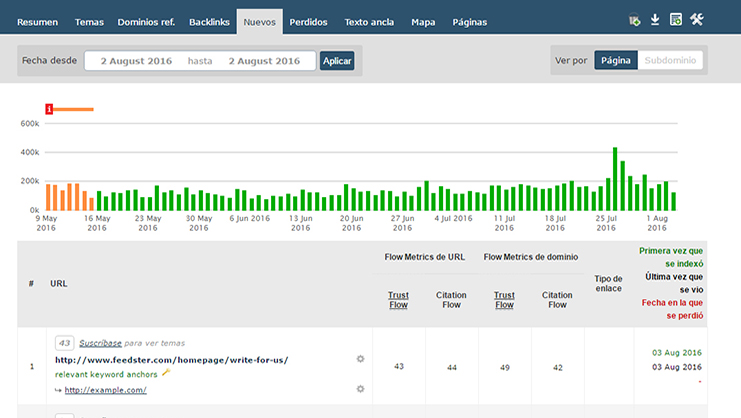Sort by domain Trust Flow column header
This screenshot has height=418, width=741.
[x=504, y=300]
